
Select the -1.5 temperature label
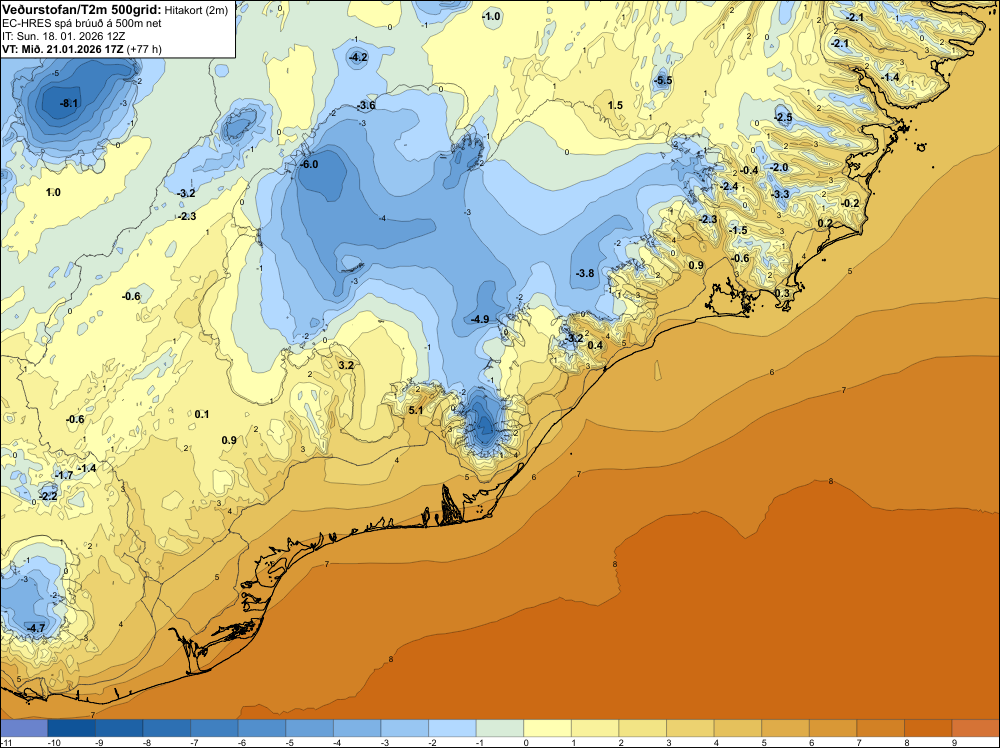tap(739, 230)
